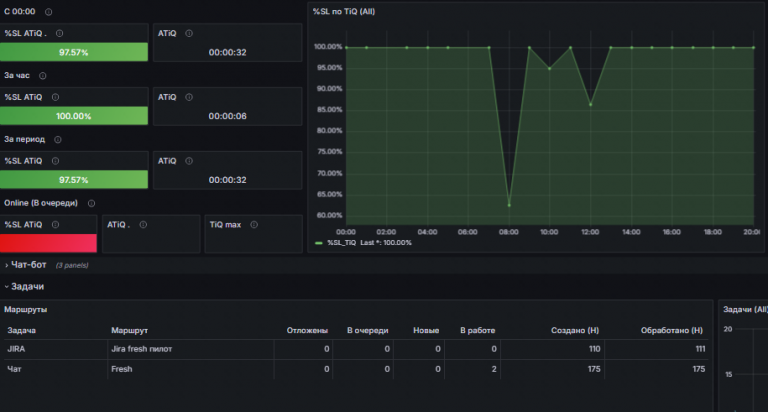Image resolution: width=768 pixels, height=412 pixels.
Task: Click the 100.00% green bar under За час
Action: (x=73, y=116)
